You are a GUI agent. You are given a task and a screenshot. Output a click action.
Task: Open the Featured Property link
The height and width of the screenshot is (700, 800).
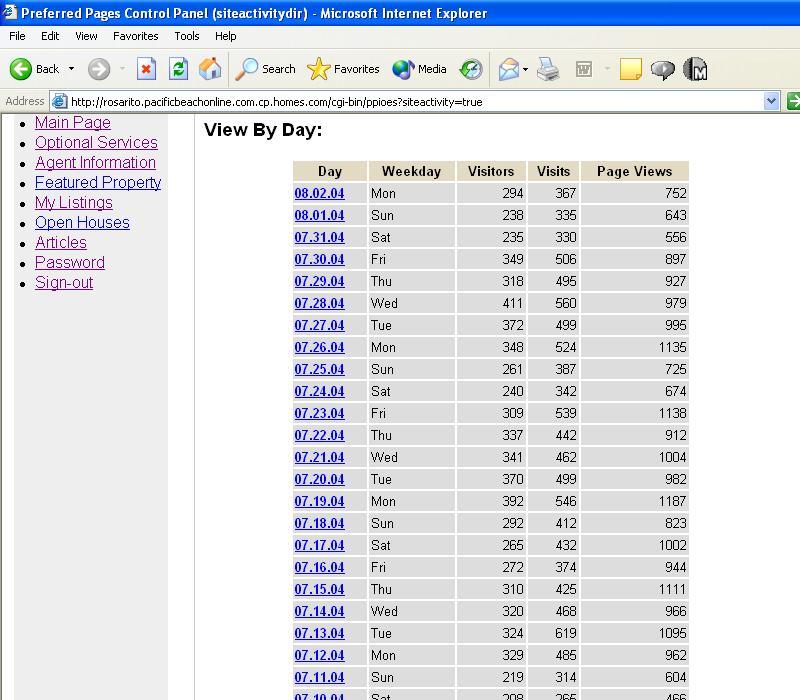pos(98,183)
